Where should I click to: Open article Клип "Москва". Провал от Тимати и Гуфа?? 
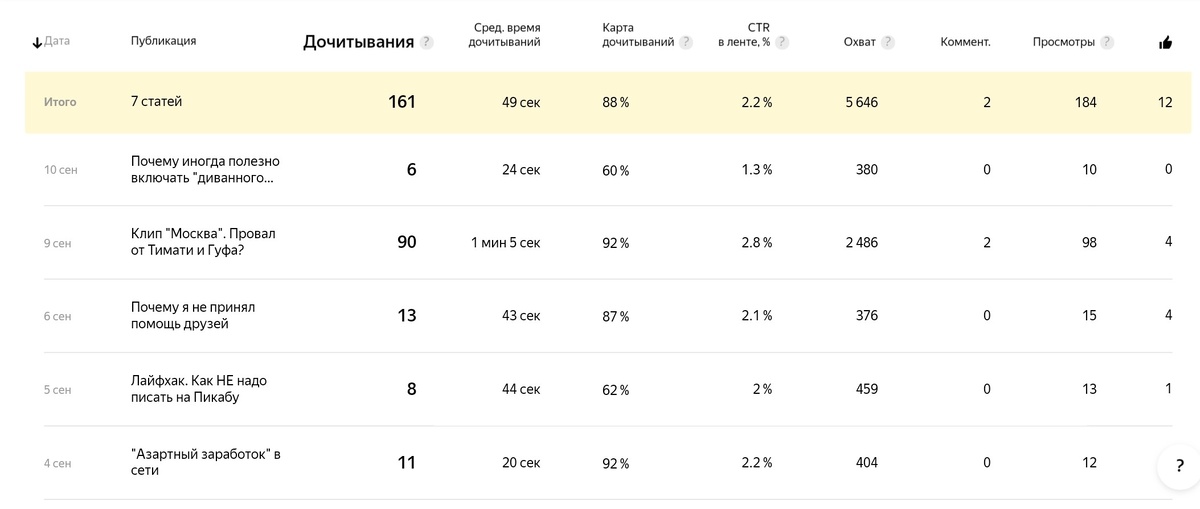[203, 242]
